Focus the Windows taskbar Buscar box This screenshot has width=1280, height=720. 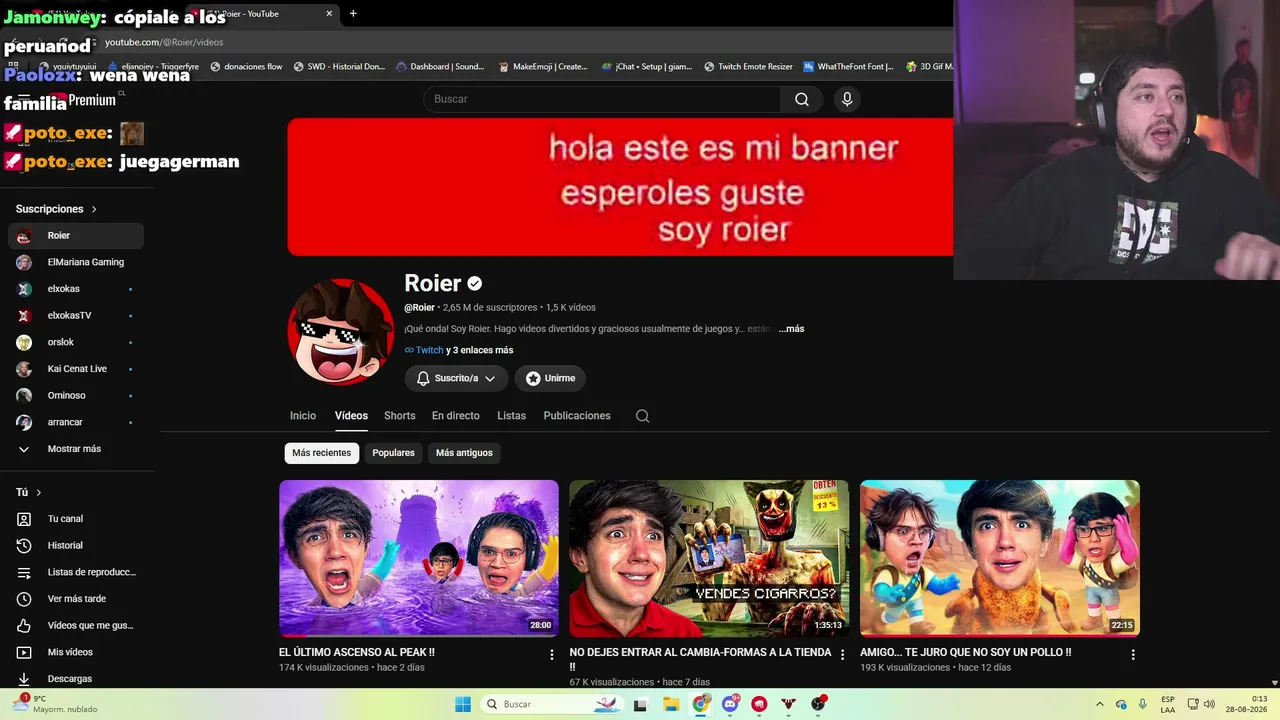tap(550, 704)
